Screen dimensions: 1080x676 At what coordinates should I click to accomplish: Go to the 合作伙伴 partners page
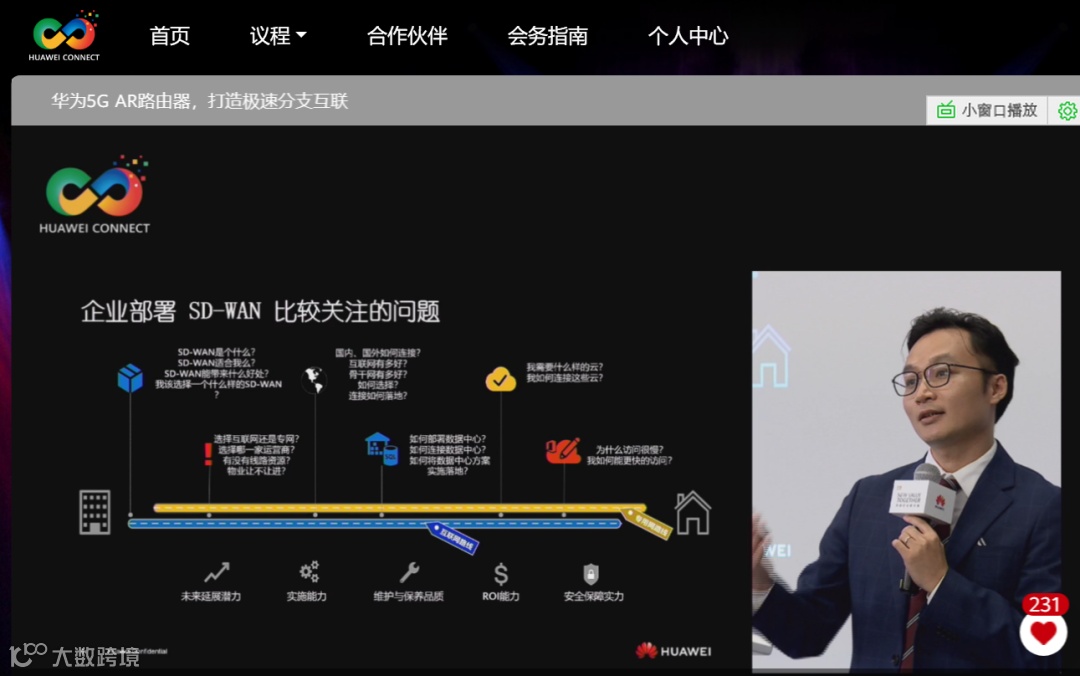tap(407, 36)
